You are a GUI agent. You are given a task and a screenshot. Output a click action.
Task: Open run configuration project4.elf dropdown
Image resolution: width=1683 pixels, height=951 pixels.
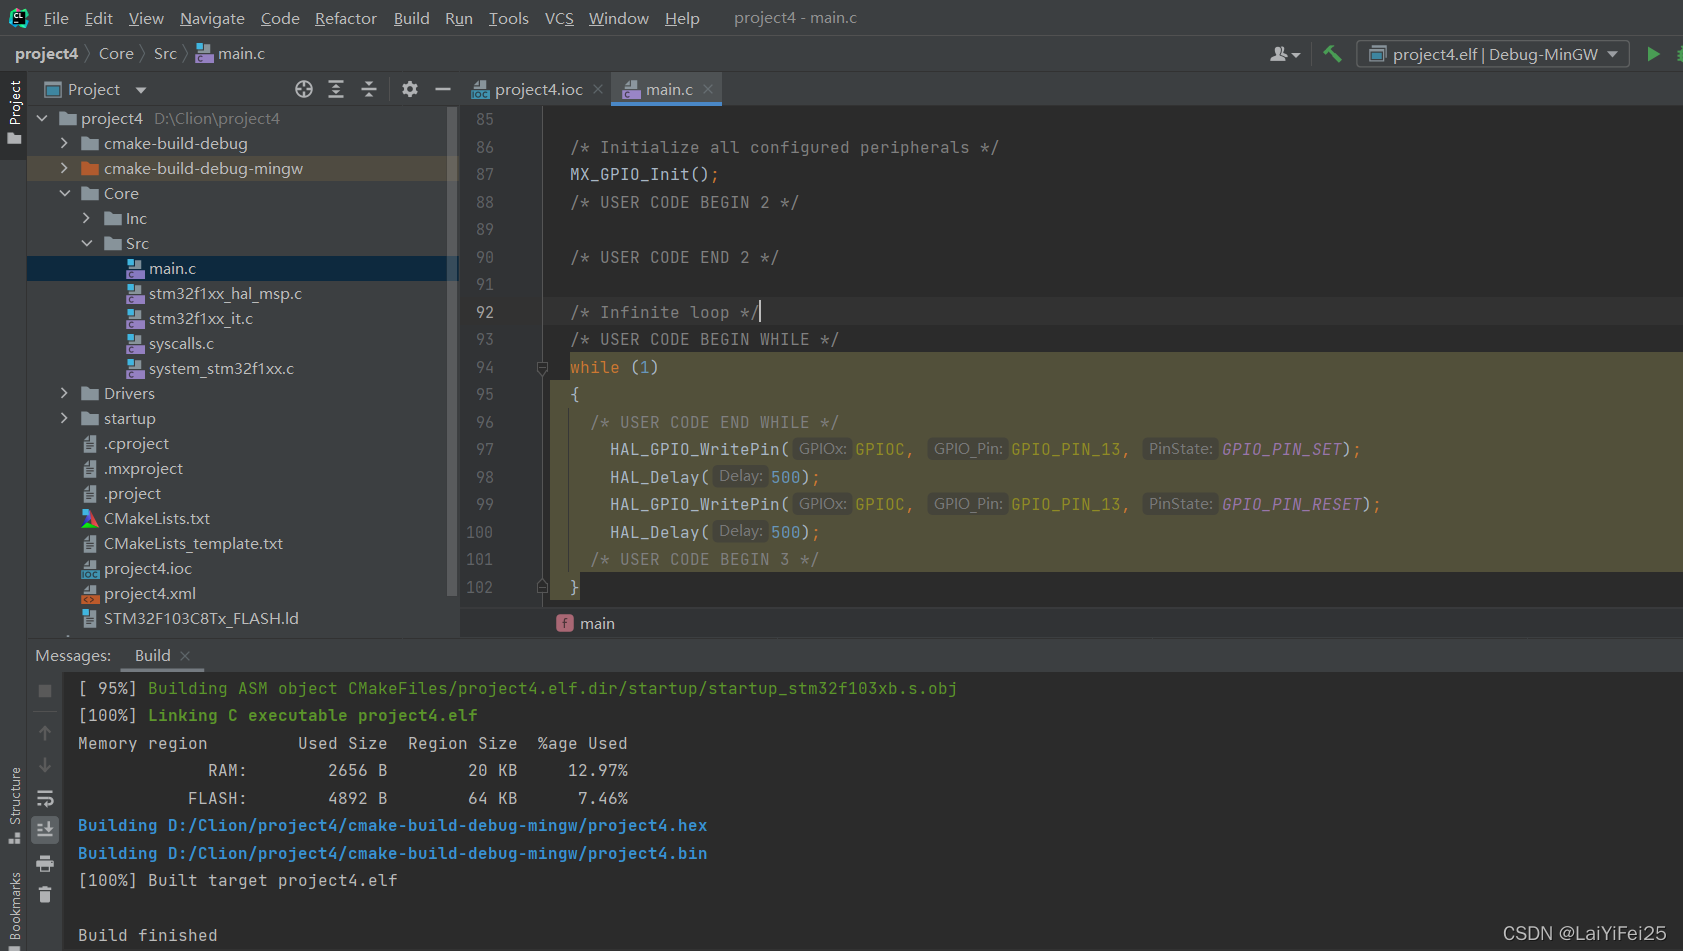click(x=1493, y=54)
